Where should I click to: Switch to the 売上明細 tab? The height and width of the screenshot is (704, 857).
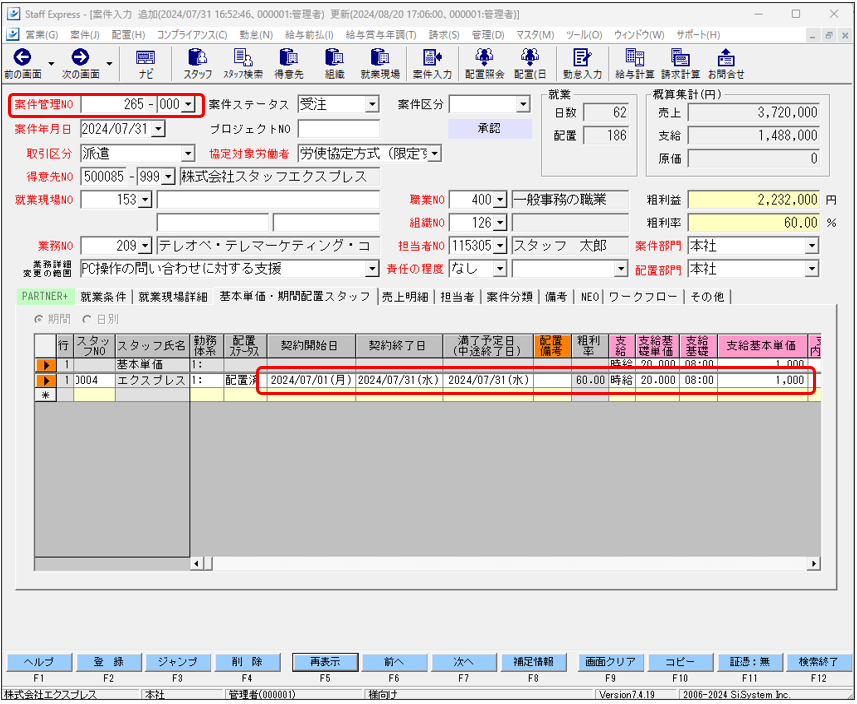click(x=405, y=297)
